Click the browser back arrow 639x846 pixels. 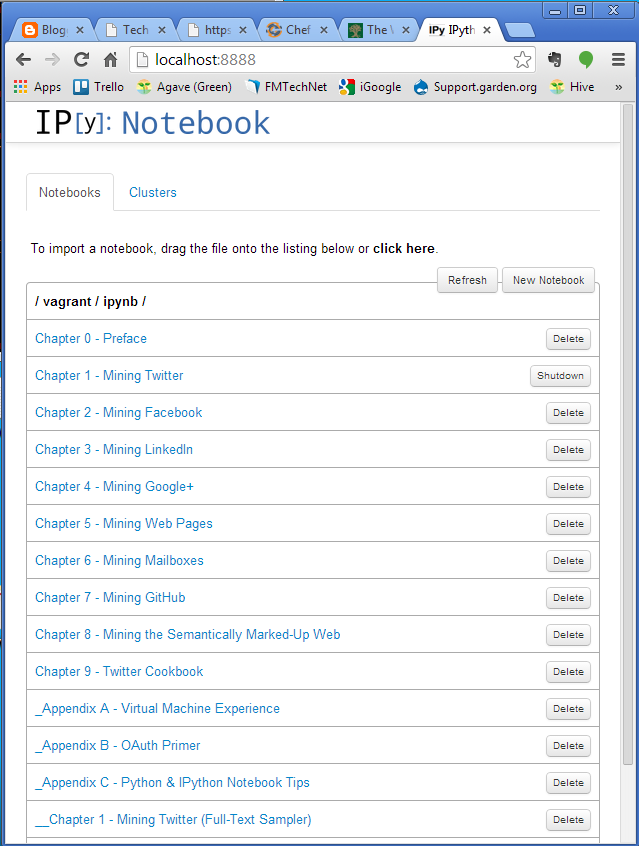pos(23,60)
